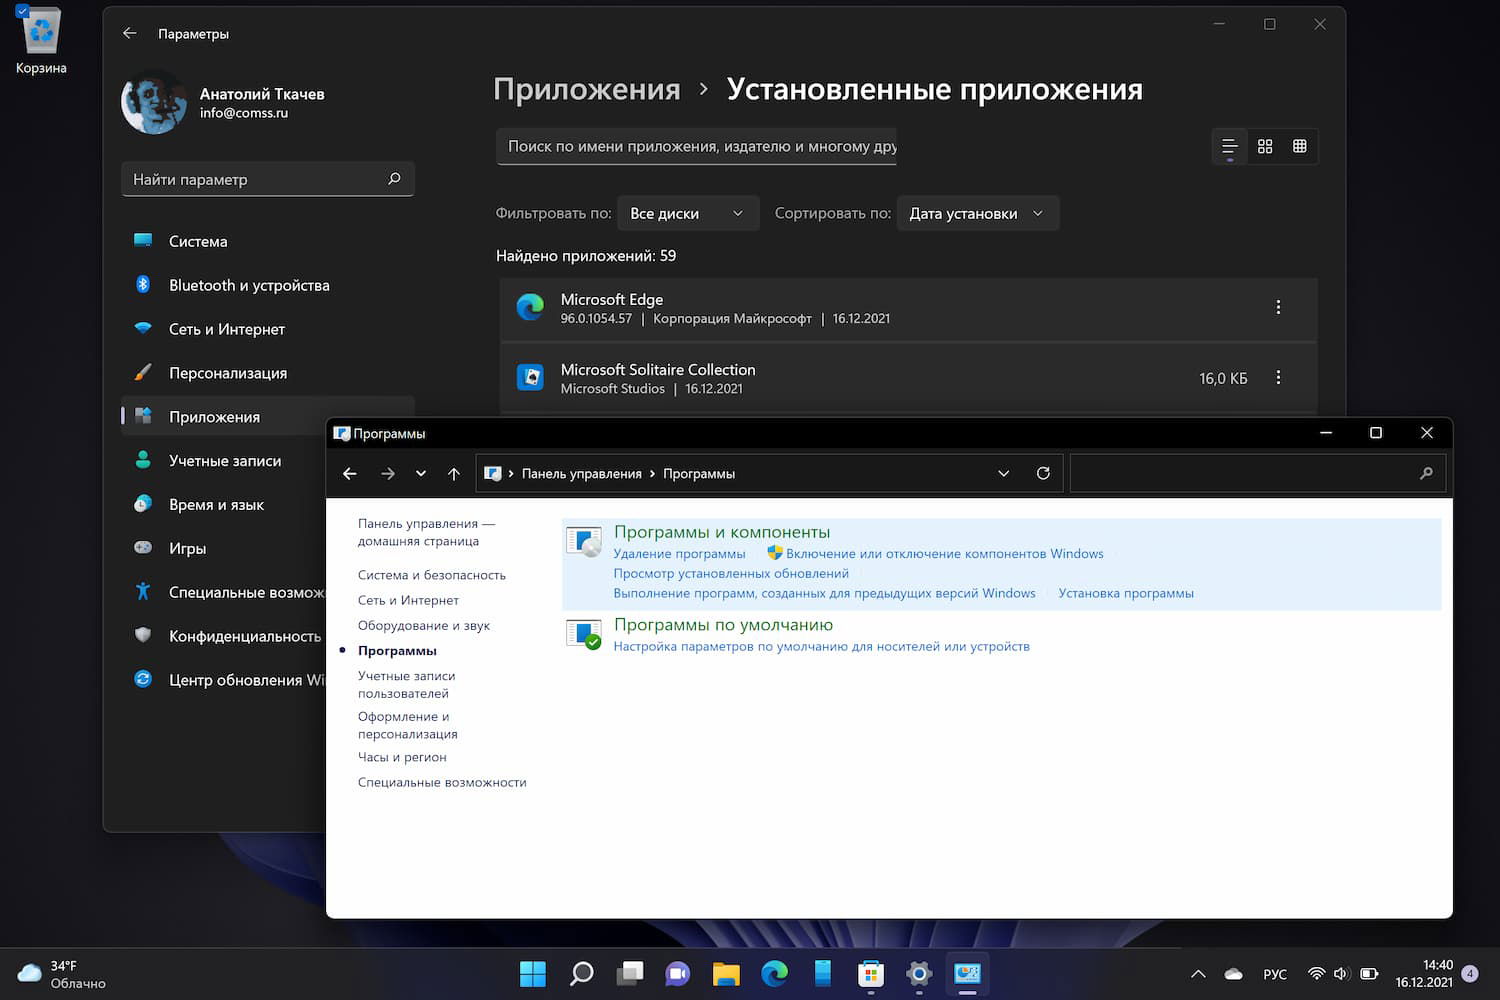
Task: Click the Control Panel search box
Action: pyautogui.click(x=1258, y=474)
